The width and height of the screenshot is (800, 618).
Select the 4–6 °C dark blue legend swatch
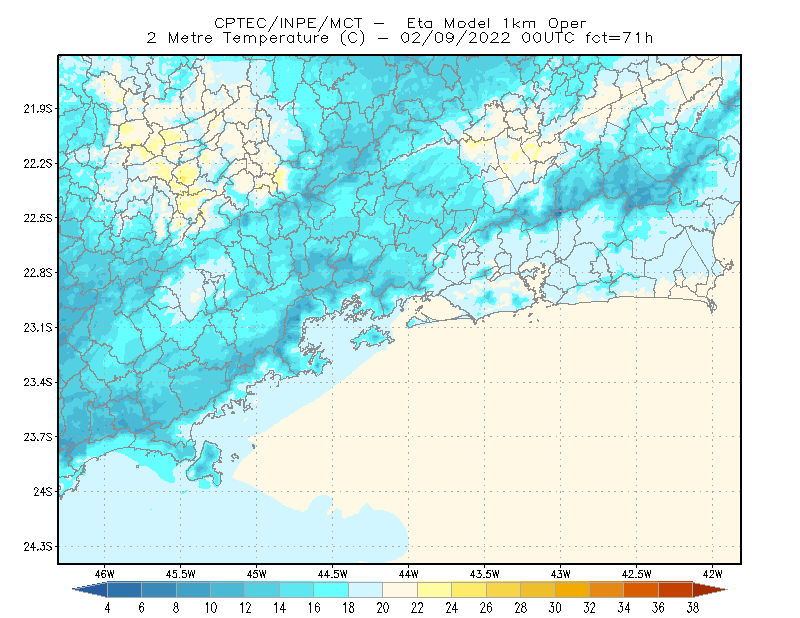click(x=124, y=590)
